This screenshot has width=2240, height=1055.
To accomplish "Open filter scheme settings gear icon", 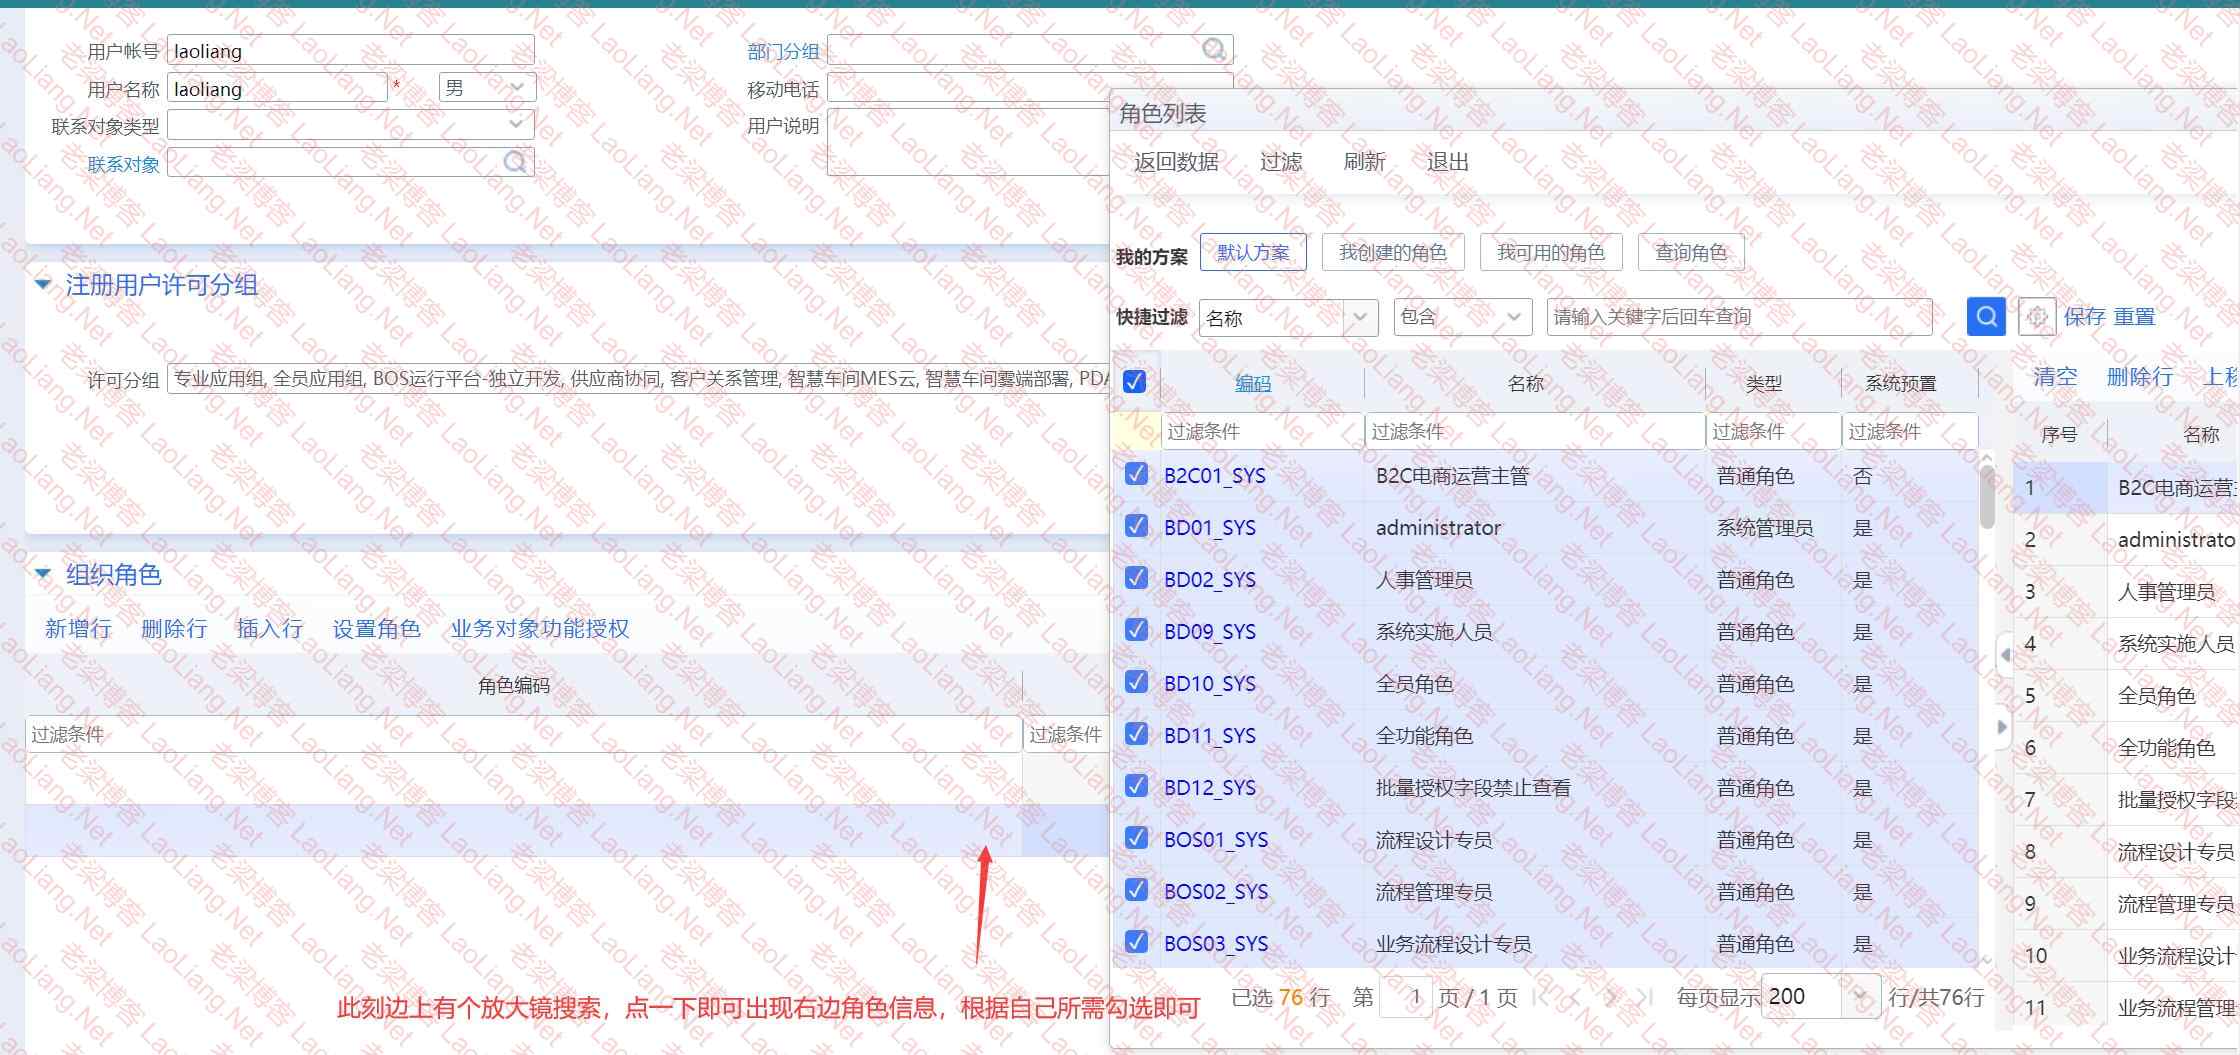I will (2036, 317).
